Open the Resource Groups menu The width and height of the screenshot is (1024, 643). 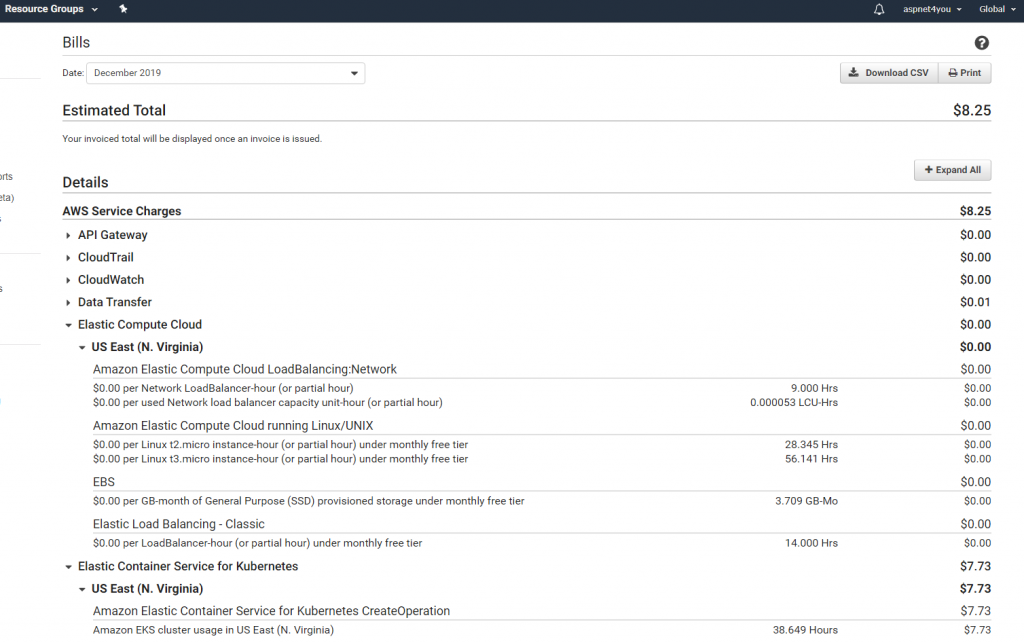(x=51, y=9)
